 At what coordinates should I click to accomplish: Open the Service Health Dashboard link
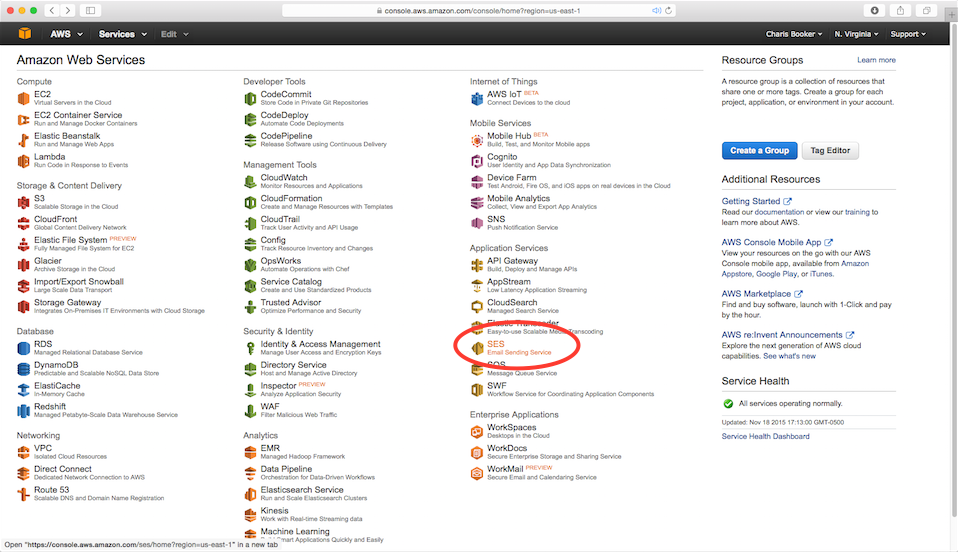pyautogui.click(x=766, y=436)
